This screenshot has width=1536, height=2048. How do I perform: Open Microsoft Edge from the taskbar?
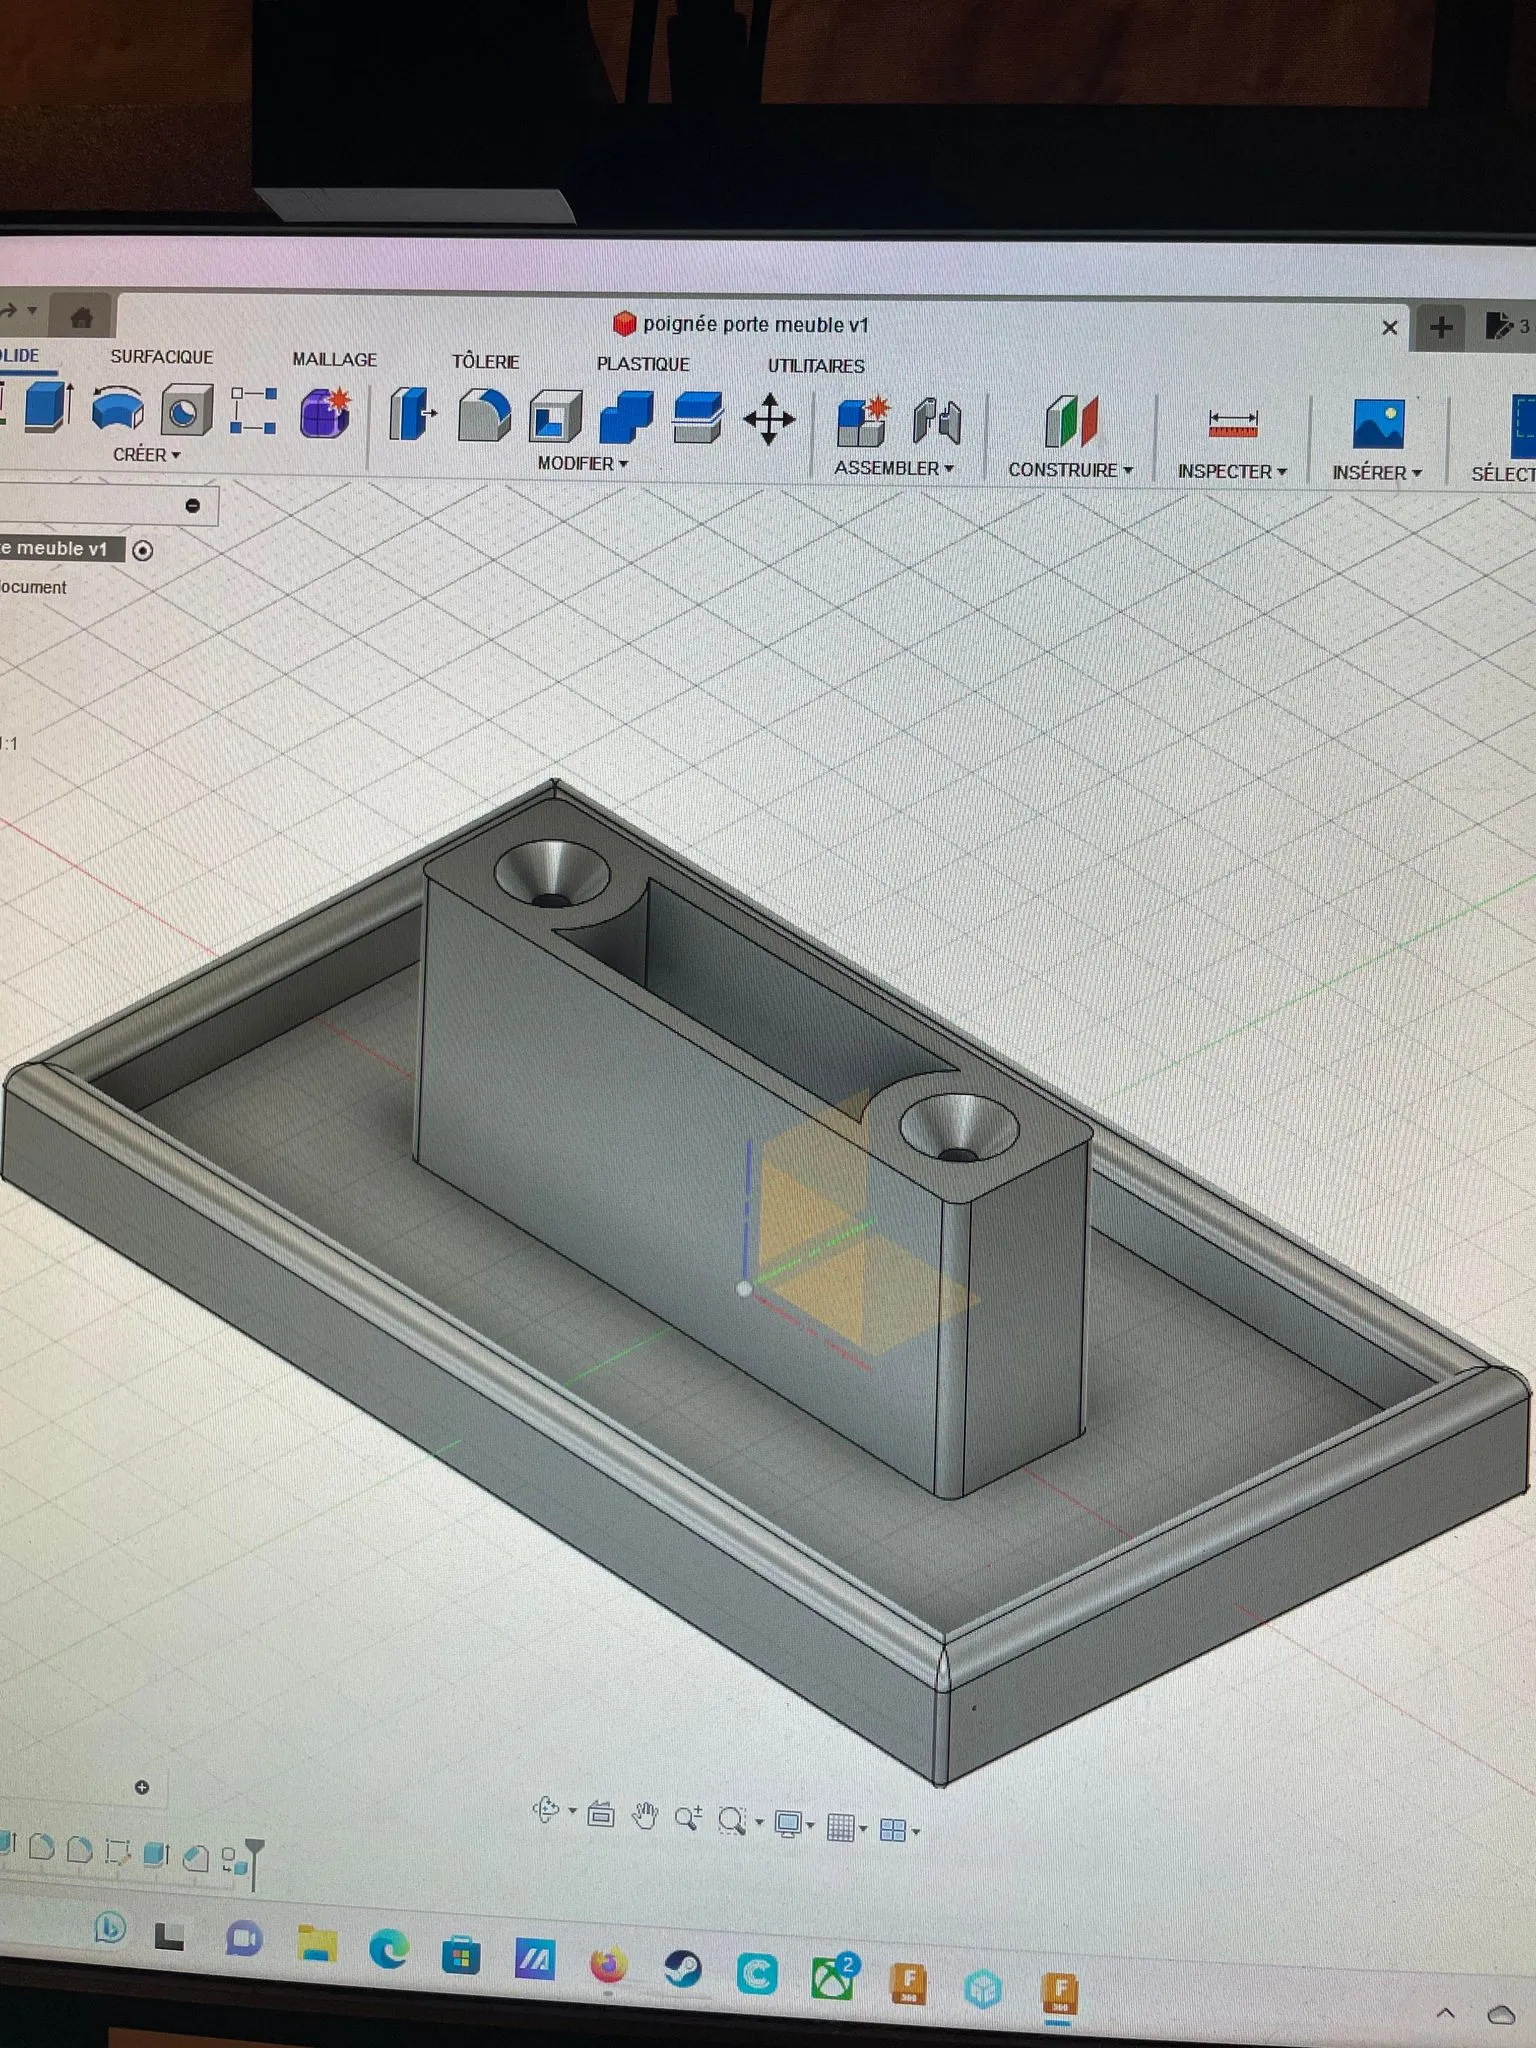click(389, 1950)
